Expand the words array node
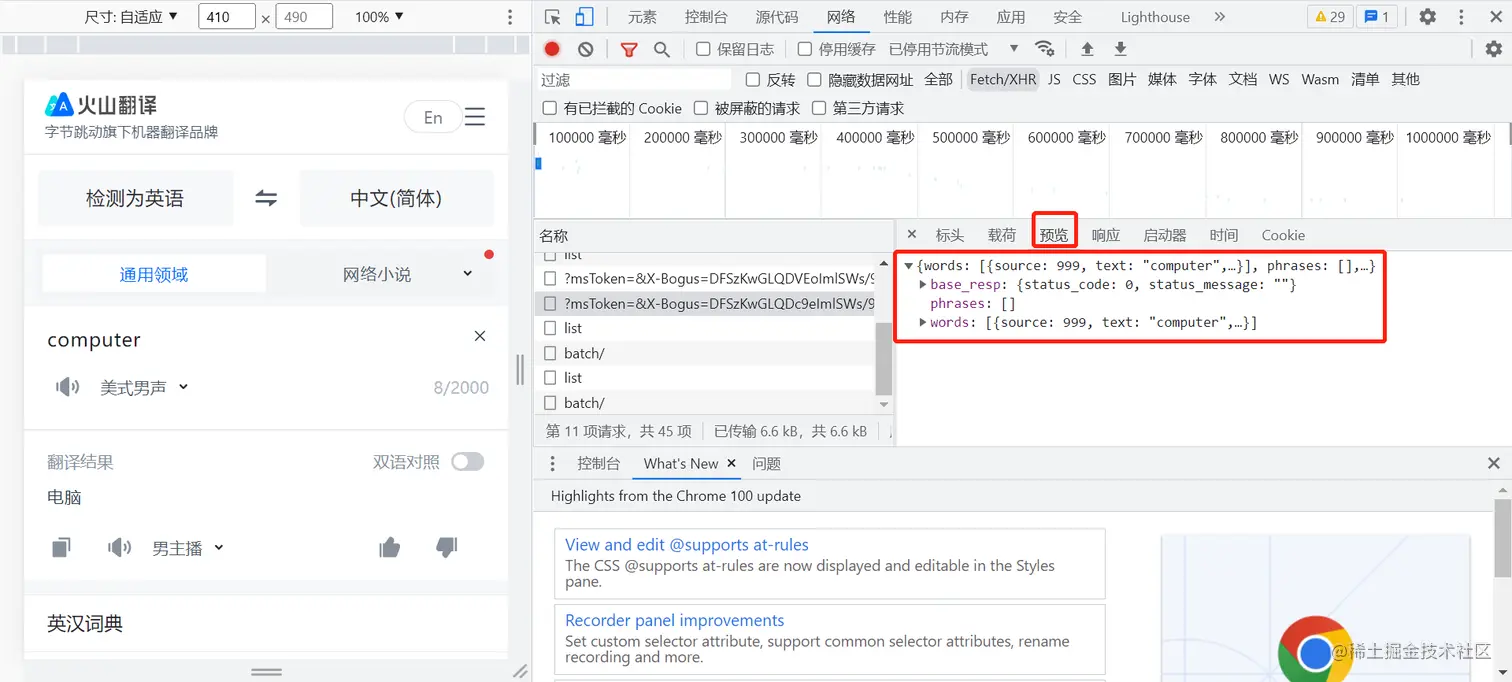This screenshot has width=1512, height=682. click(x=923, y=322)
